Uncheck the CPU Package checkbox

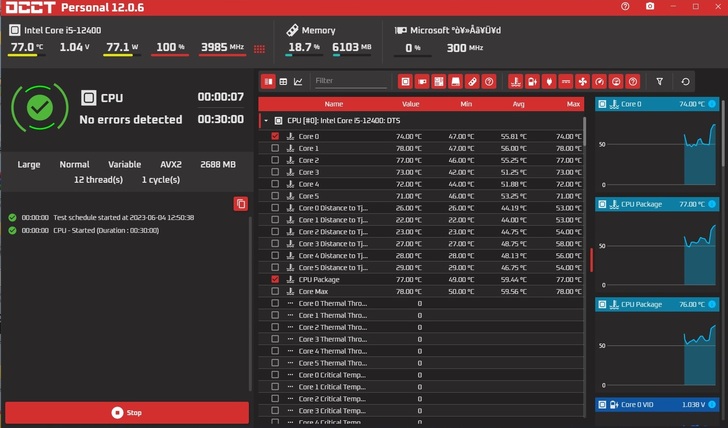pos(275,280)
